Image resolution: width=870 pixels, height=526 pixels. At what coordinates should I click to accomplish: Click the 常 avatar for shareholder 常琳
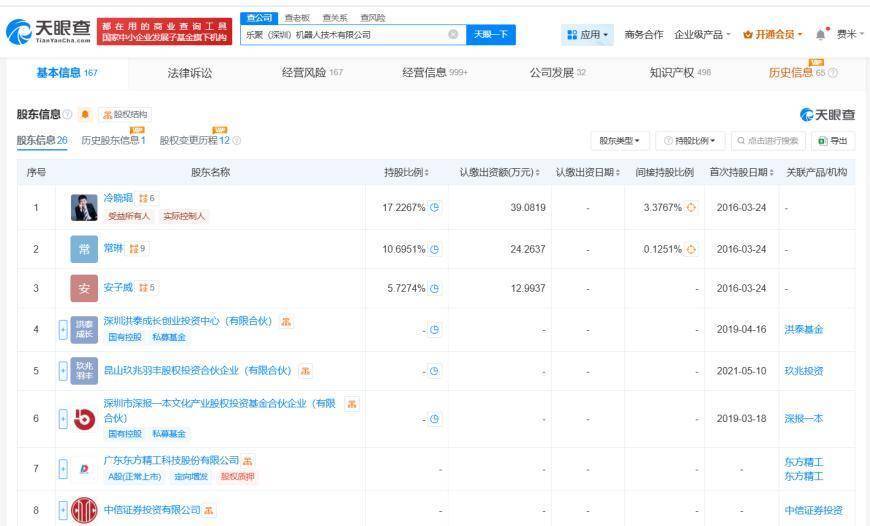[x=84, y=249]
